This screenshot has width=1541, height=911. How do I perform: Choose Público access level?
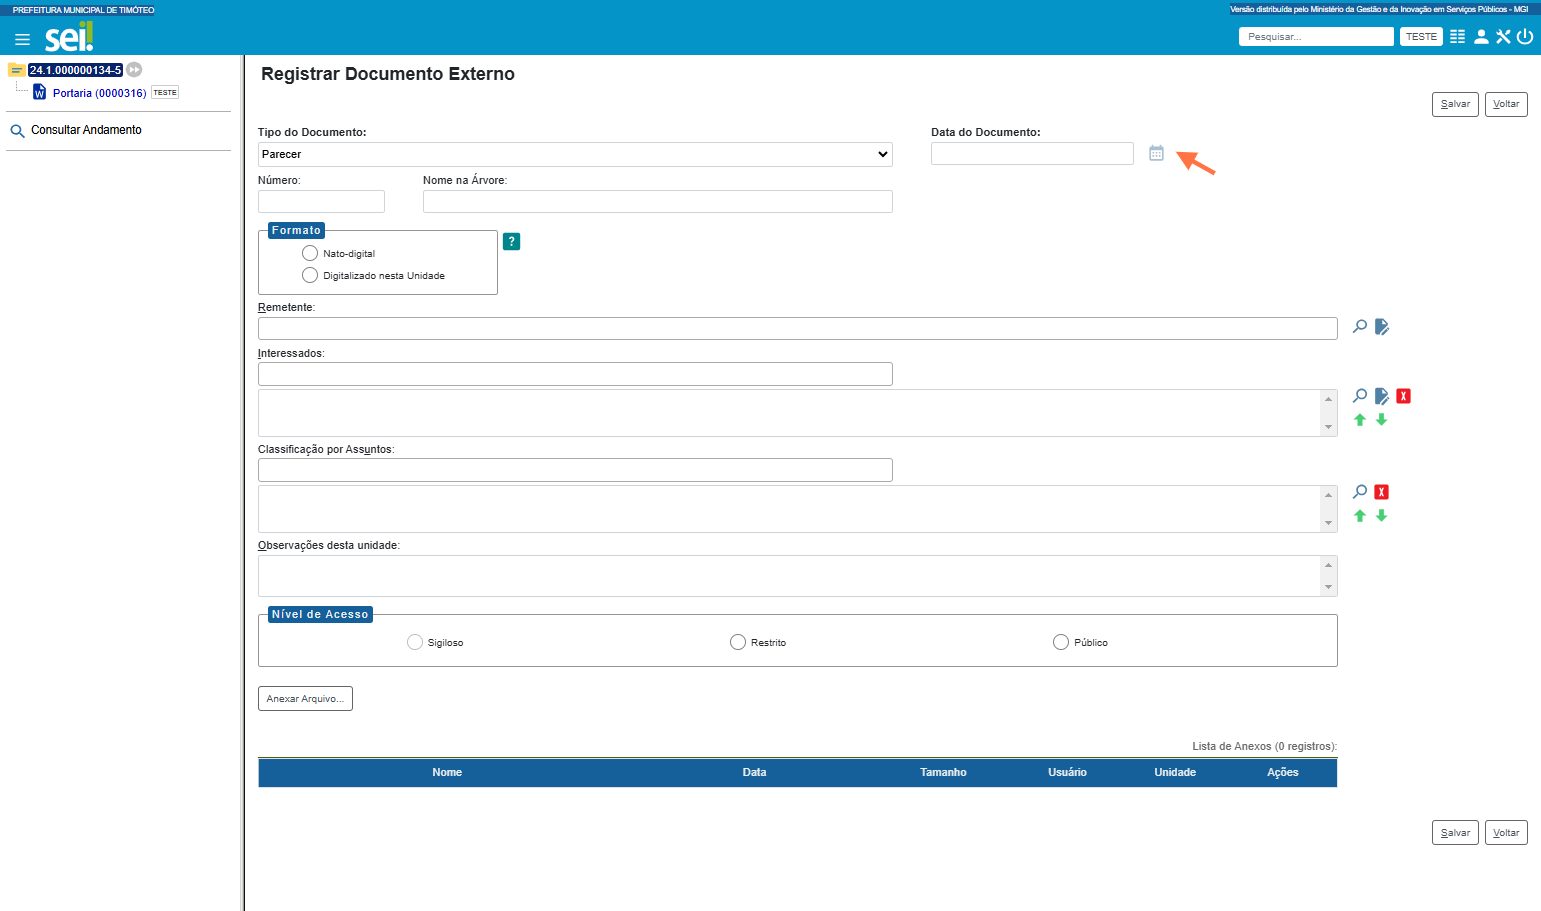pos(1061,642)
